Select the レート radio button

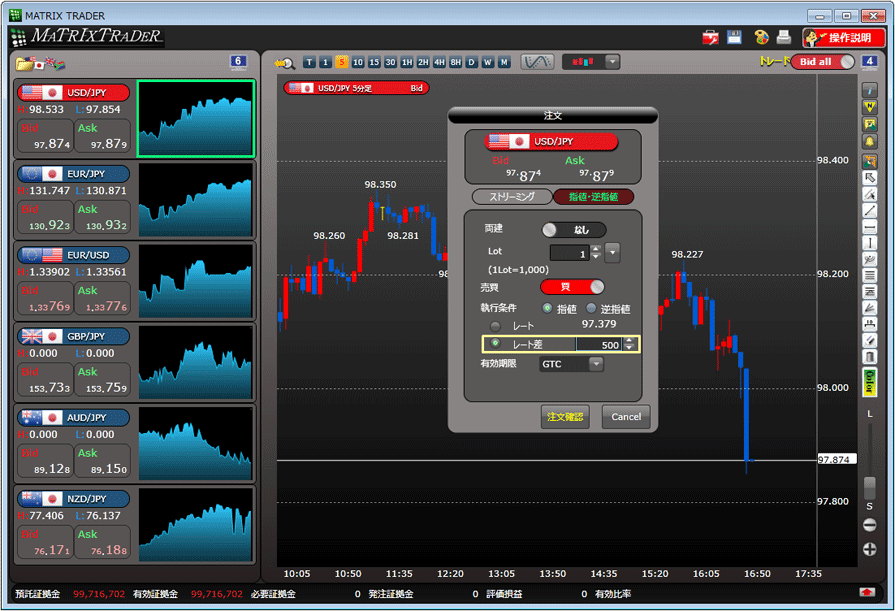pyautogui.click(x=495, y=326)
